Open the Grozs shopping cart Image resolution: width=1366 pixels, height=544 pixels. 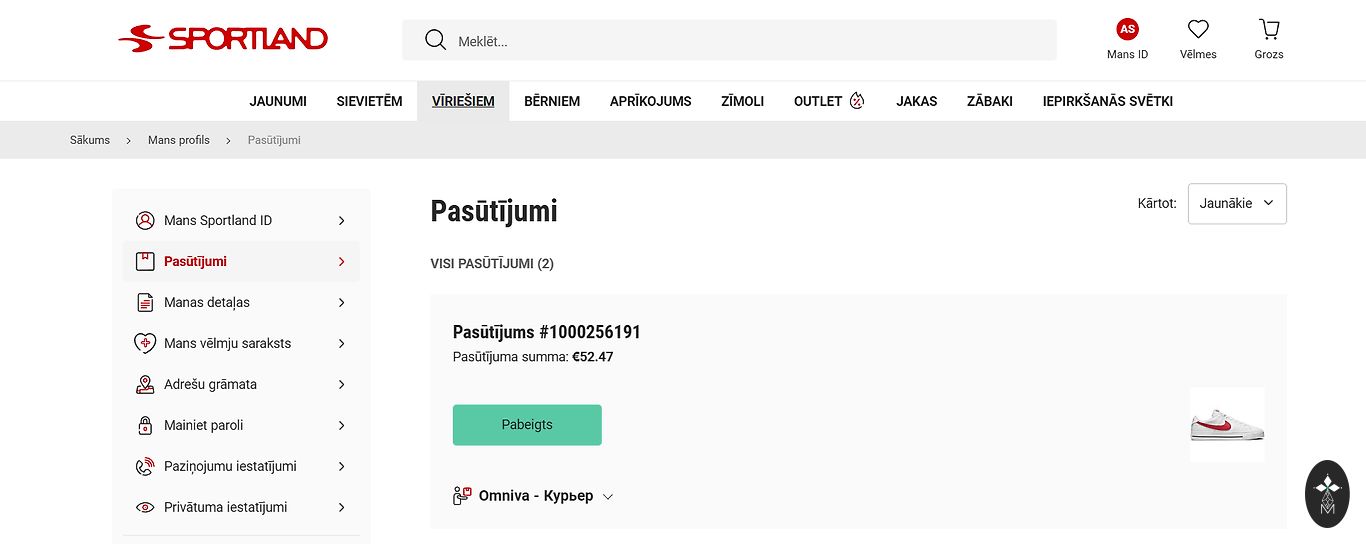tap(1269, 29)
